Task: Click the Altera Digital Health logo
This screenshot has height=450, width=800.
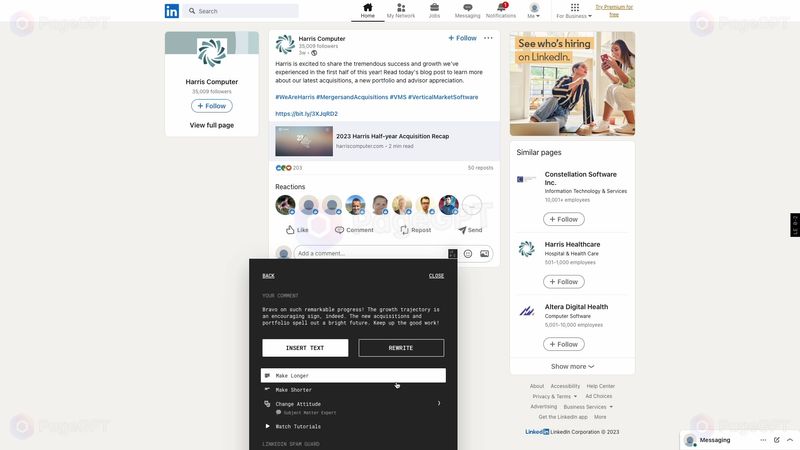Action: coord(527,311)
